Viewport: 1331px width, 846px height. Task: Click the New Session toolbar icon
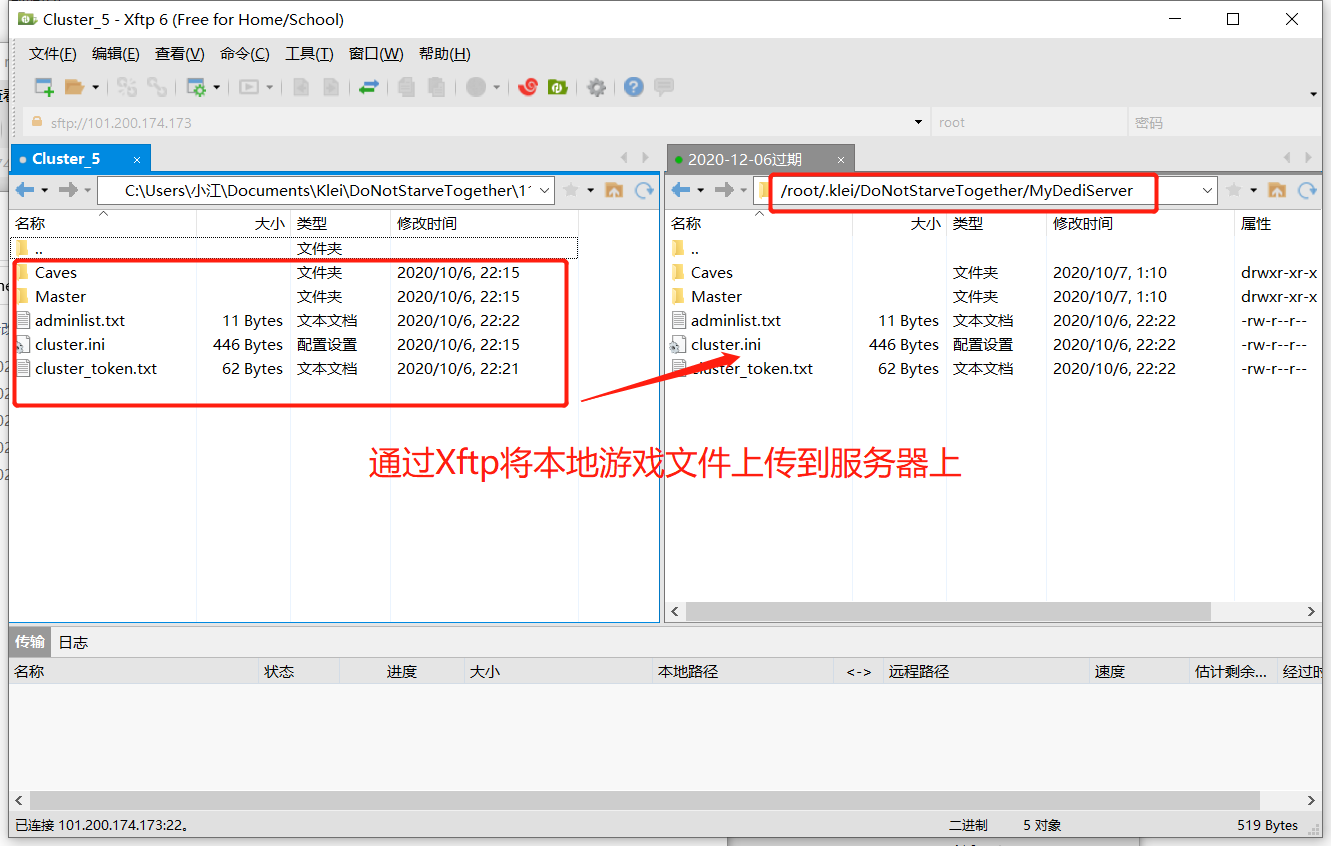pos(44,87)
